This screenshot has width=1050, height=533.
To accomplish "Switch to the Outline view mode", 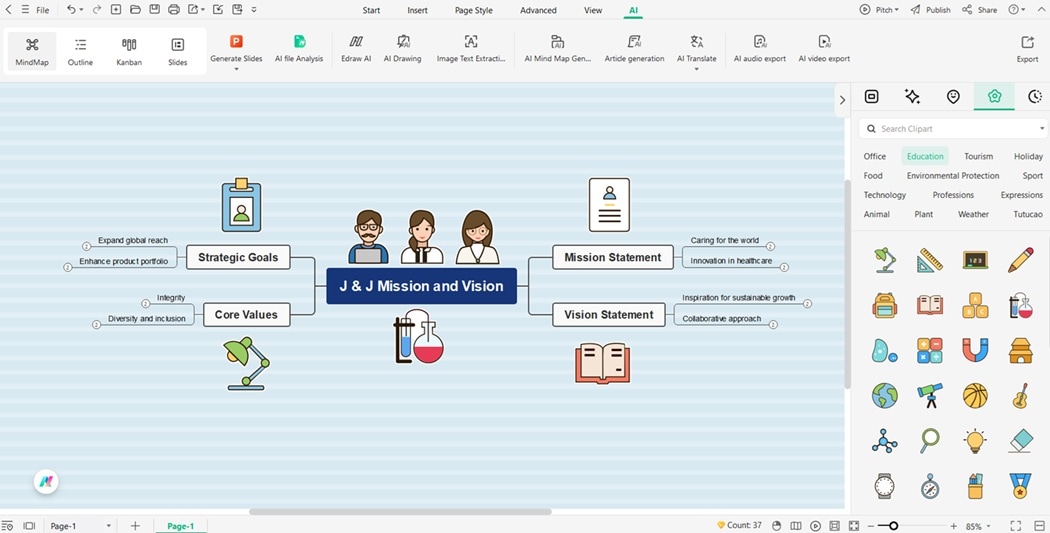I will tap(80, 52).
